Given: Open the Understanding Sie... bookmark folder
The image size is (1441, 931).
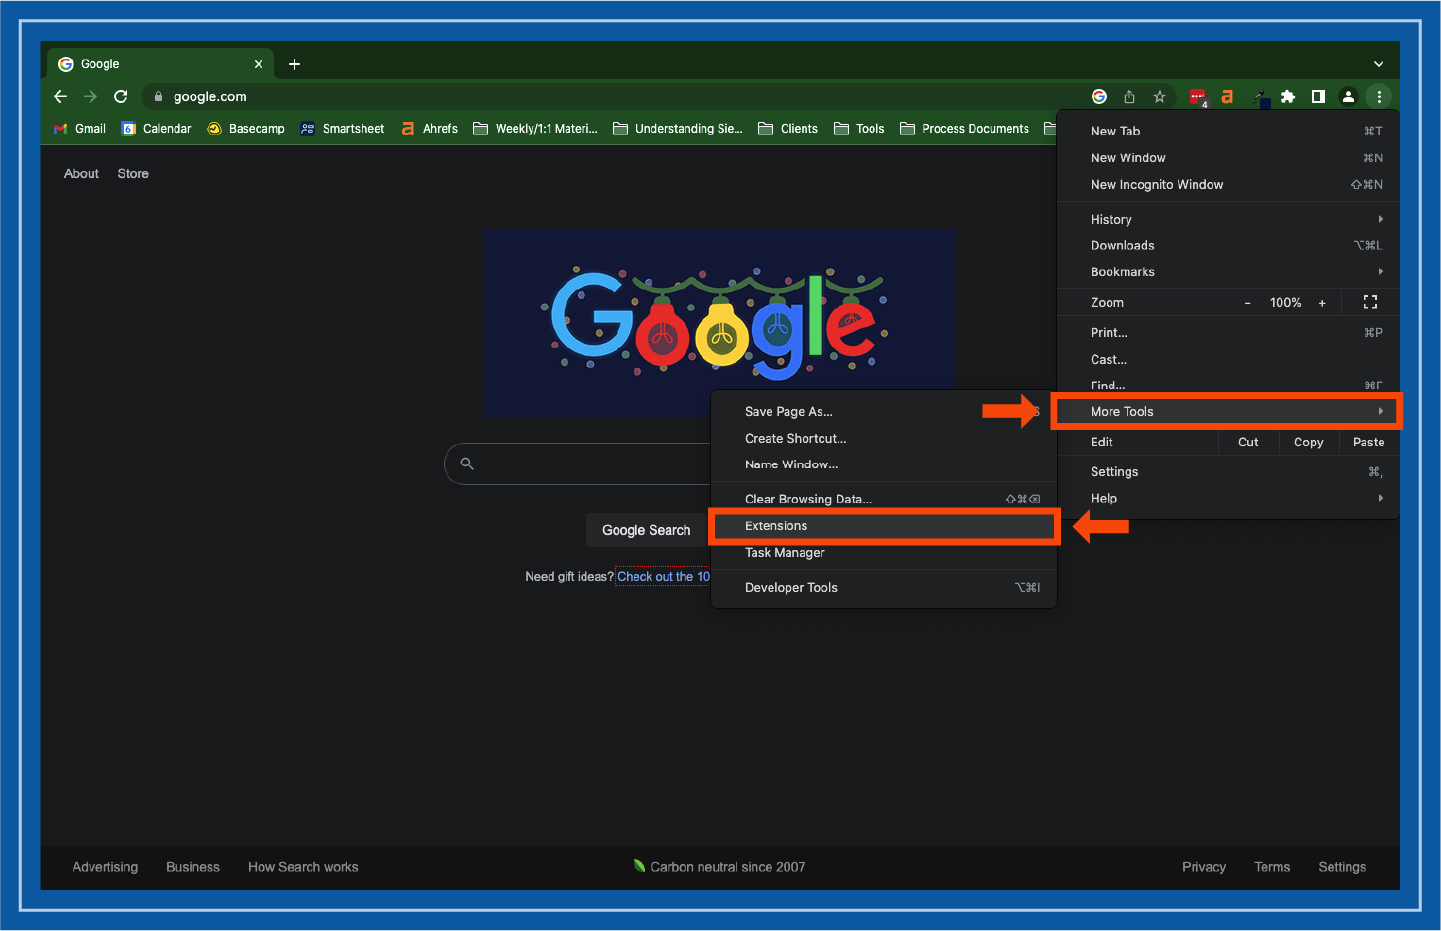Looking at the screenshot, I should point(677,129).
